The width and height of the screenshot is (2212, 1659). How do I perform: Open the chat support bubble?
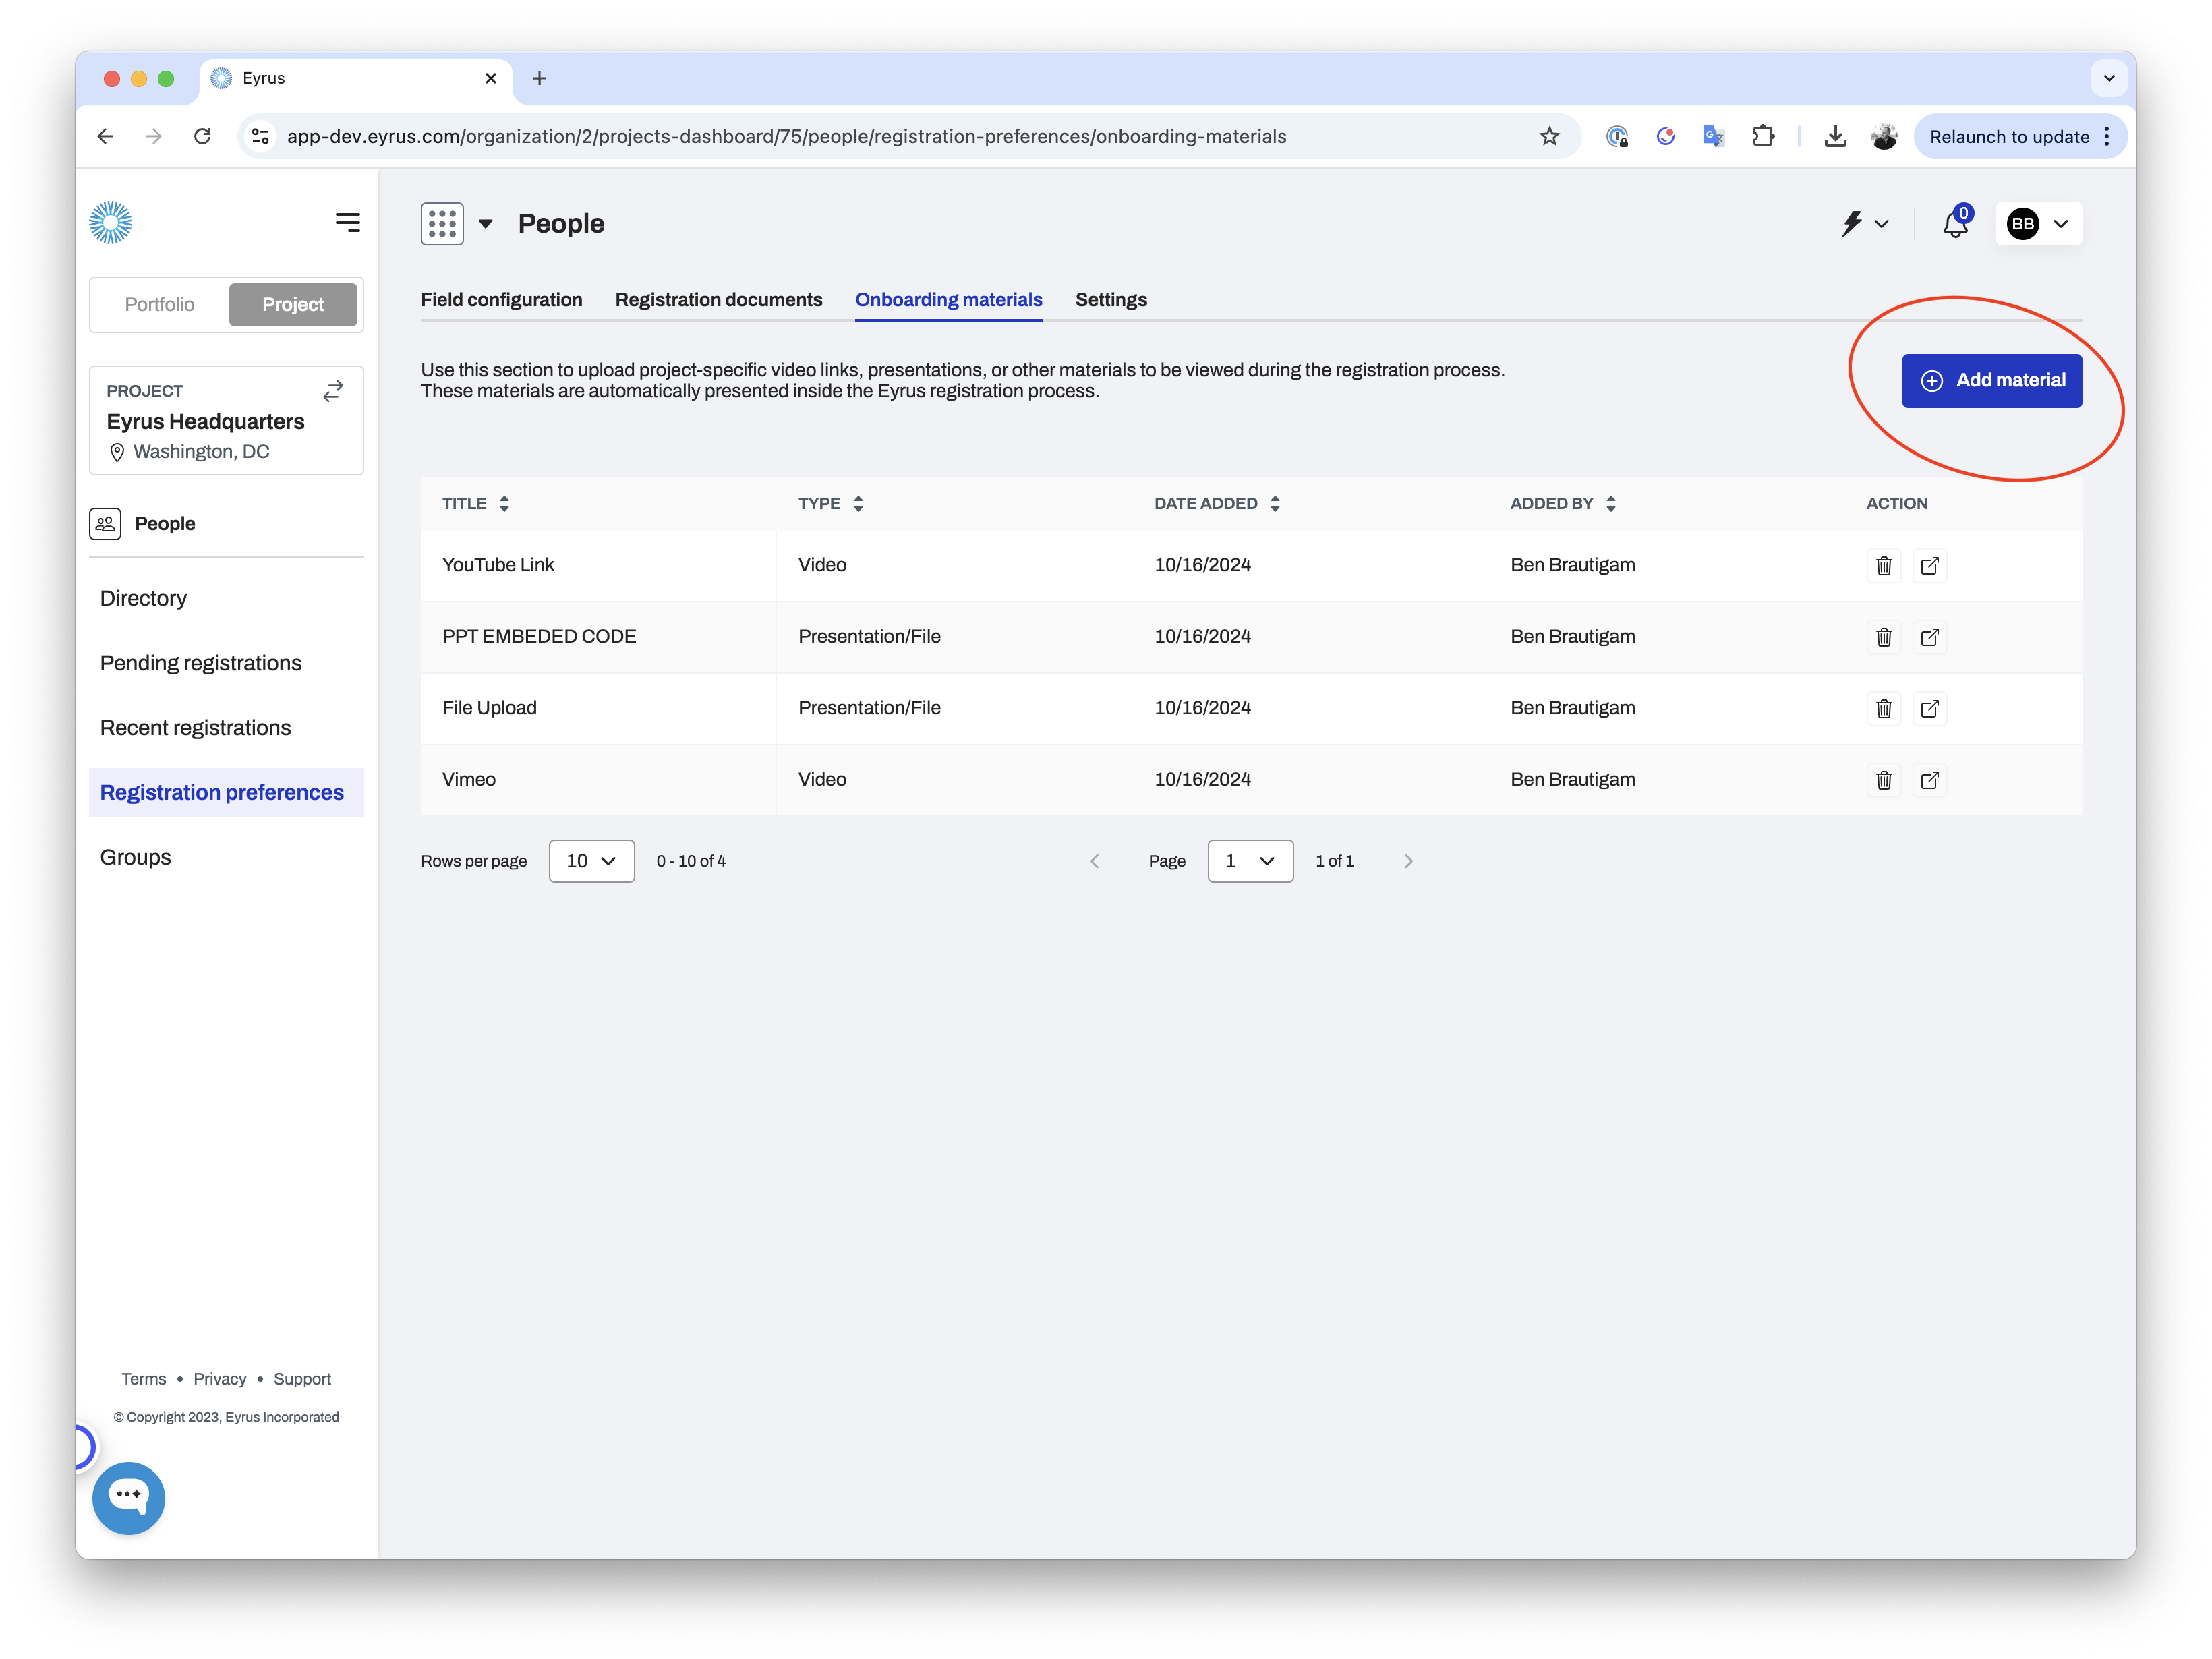[128, 1497]
